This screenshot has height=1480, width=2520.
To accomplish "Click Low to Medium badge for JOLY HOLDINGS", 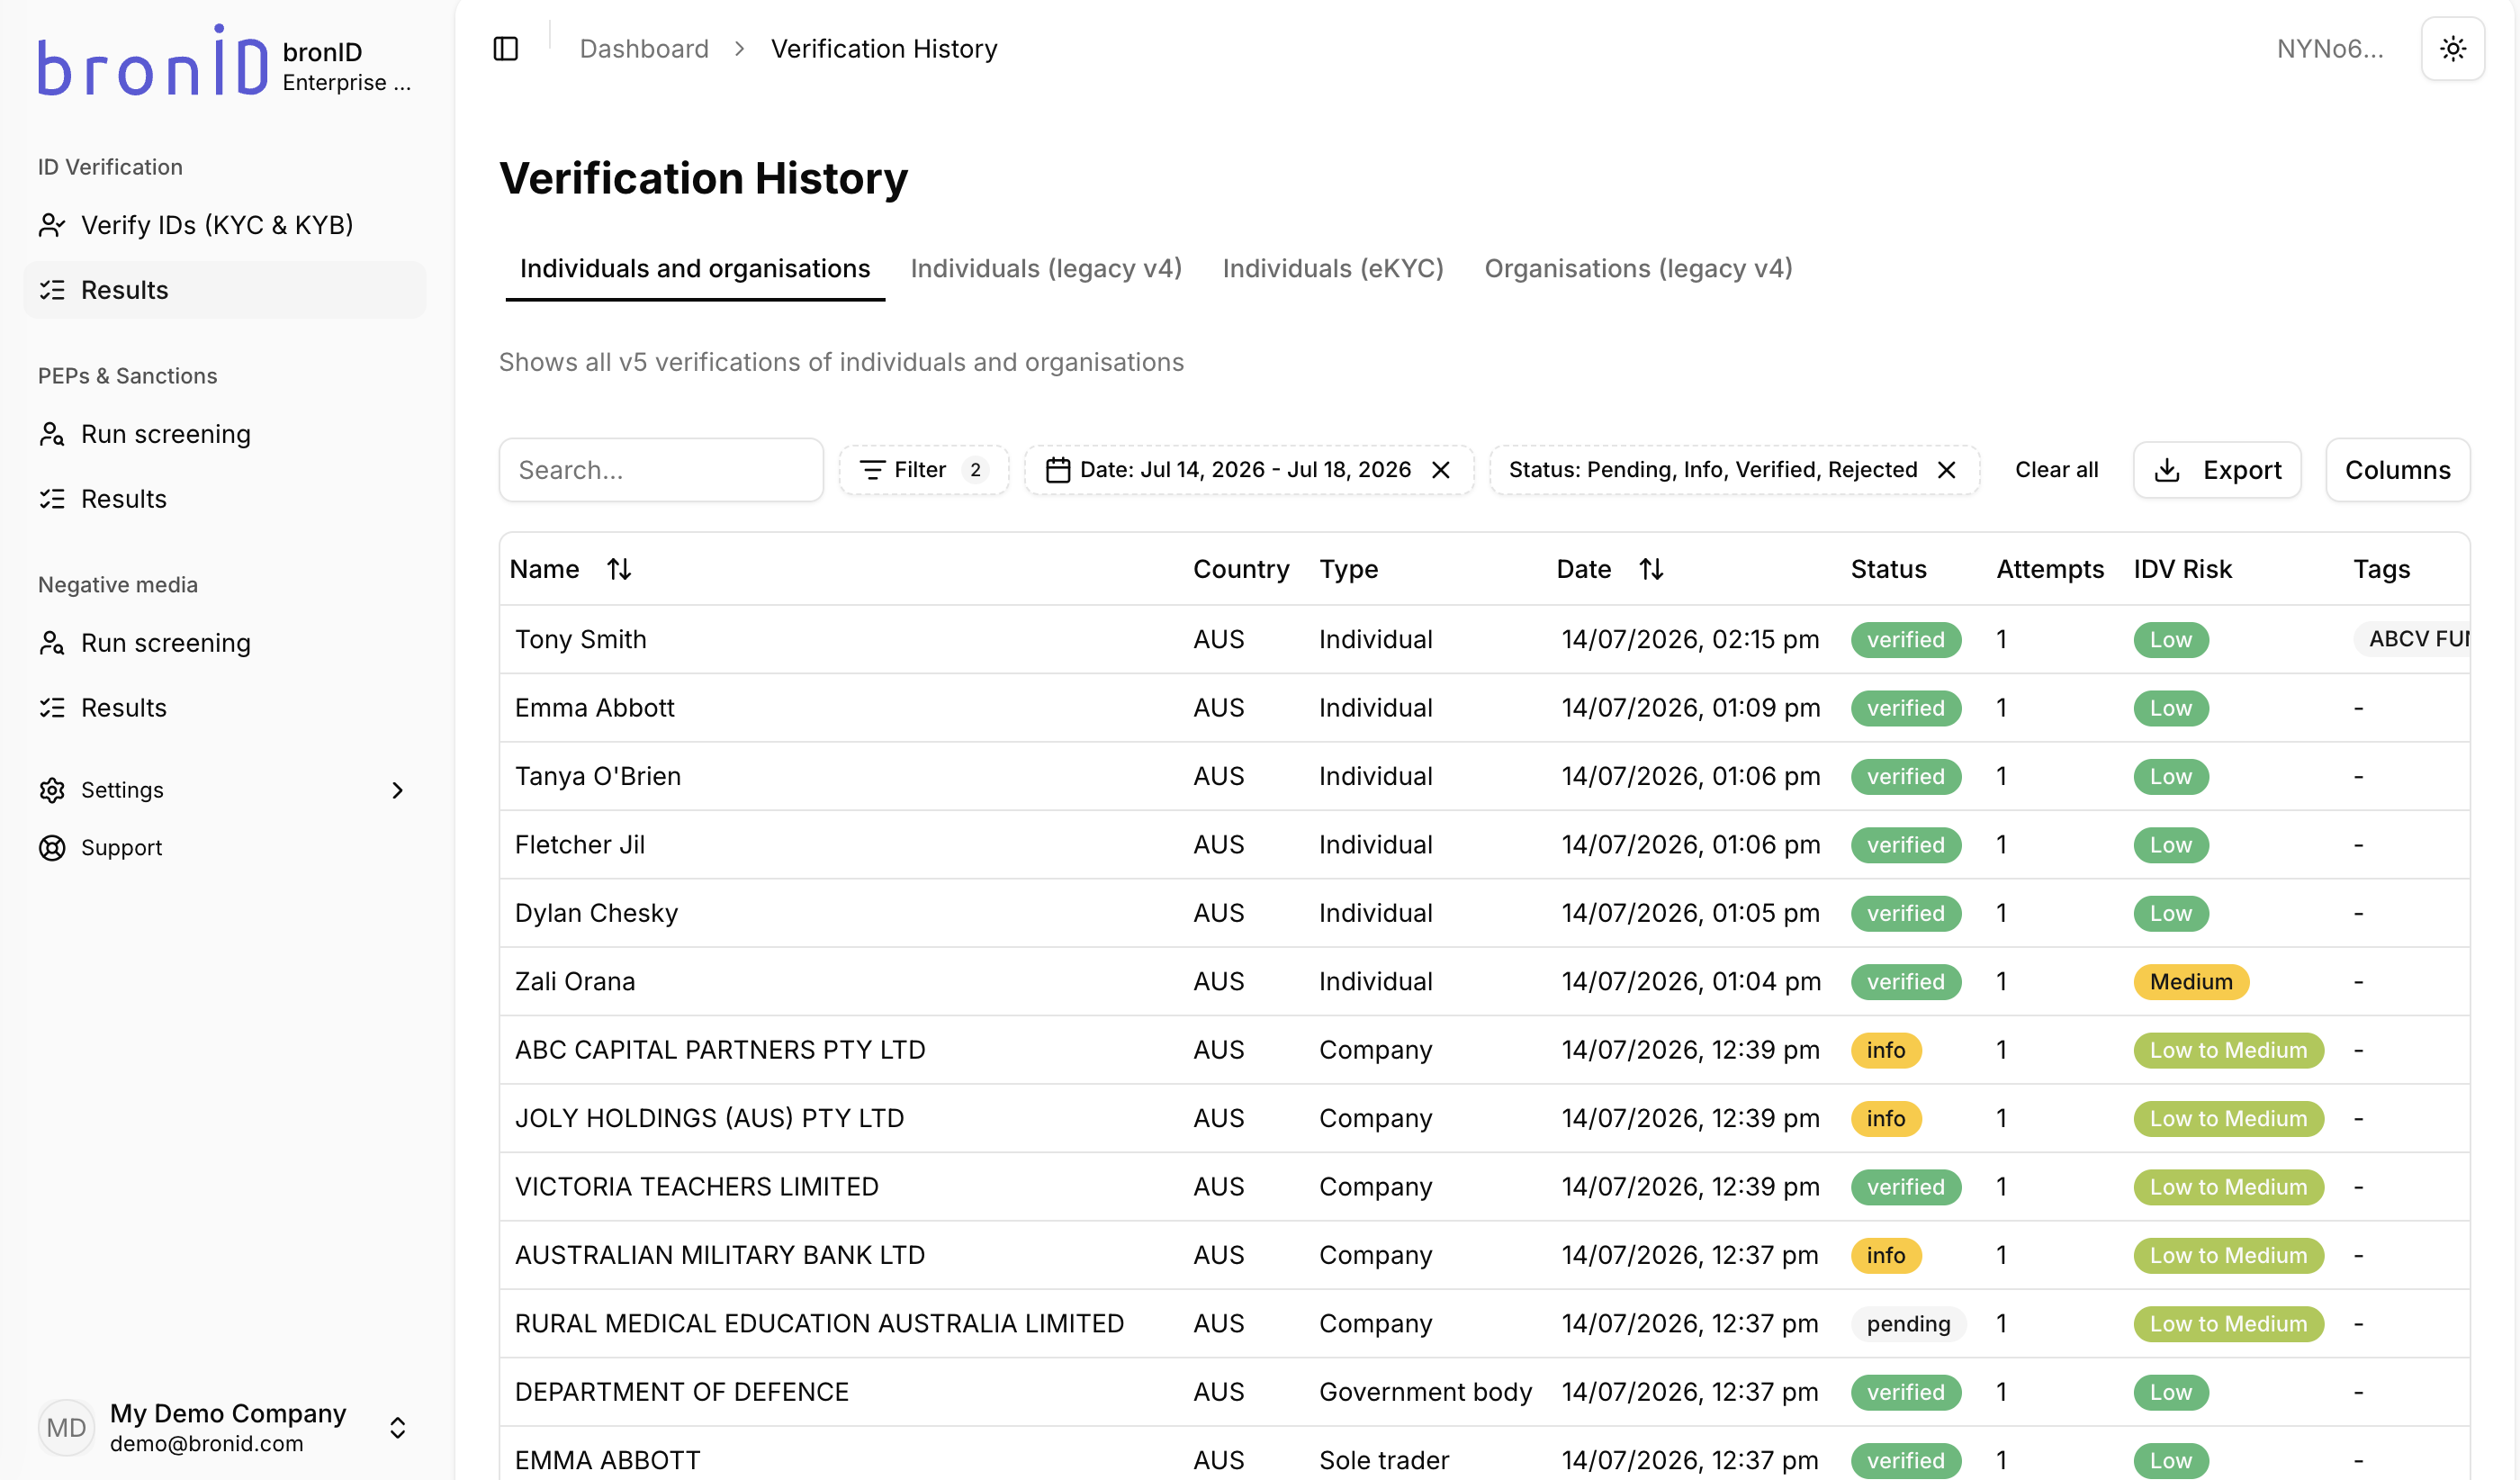I will pyautogui.click(x=2229, y=1118).
